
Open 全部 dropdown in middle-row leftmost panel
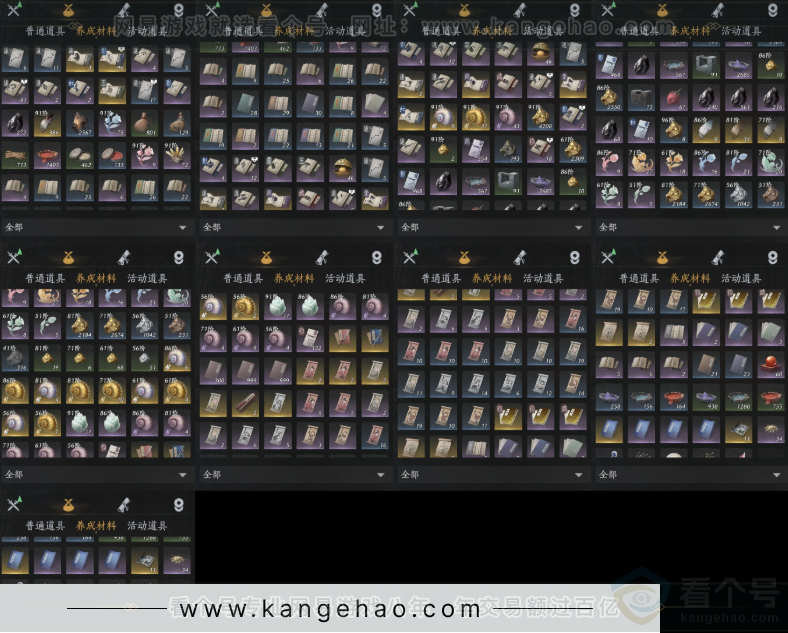(x=96, y=474)
